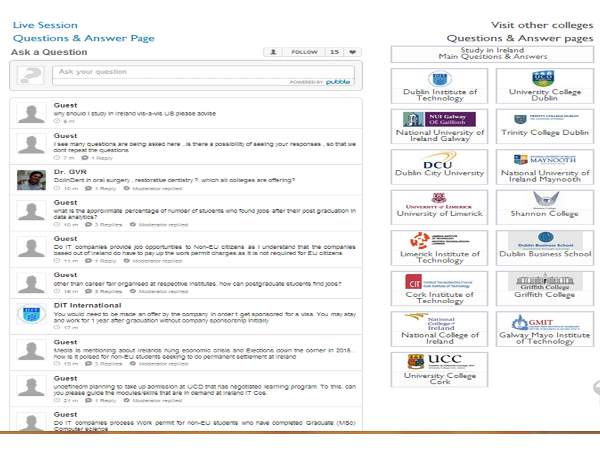Open question about studying in Ireland vs US

click(135, 114)
